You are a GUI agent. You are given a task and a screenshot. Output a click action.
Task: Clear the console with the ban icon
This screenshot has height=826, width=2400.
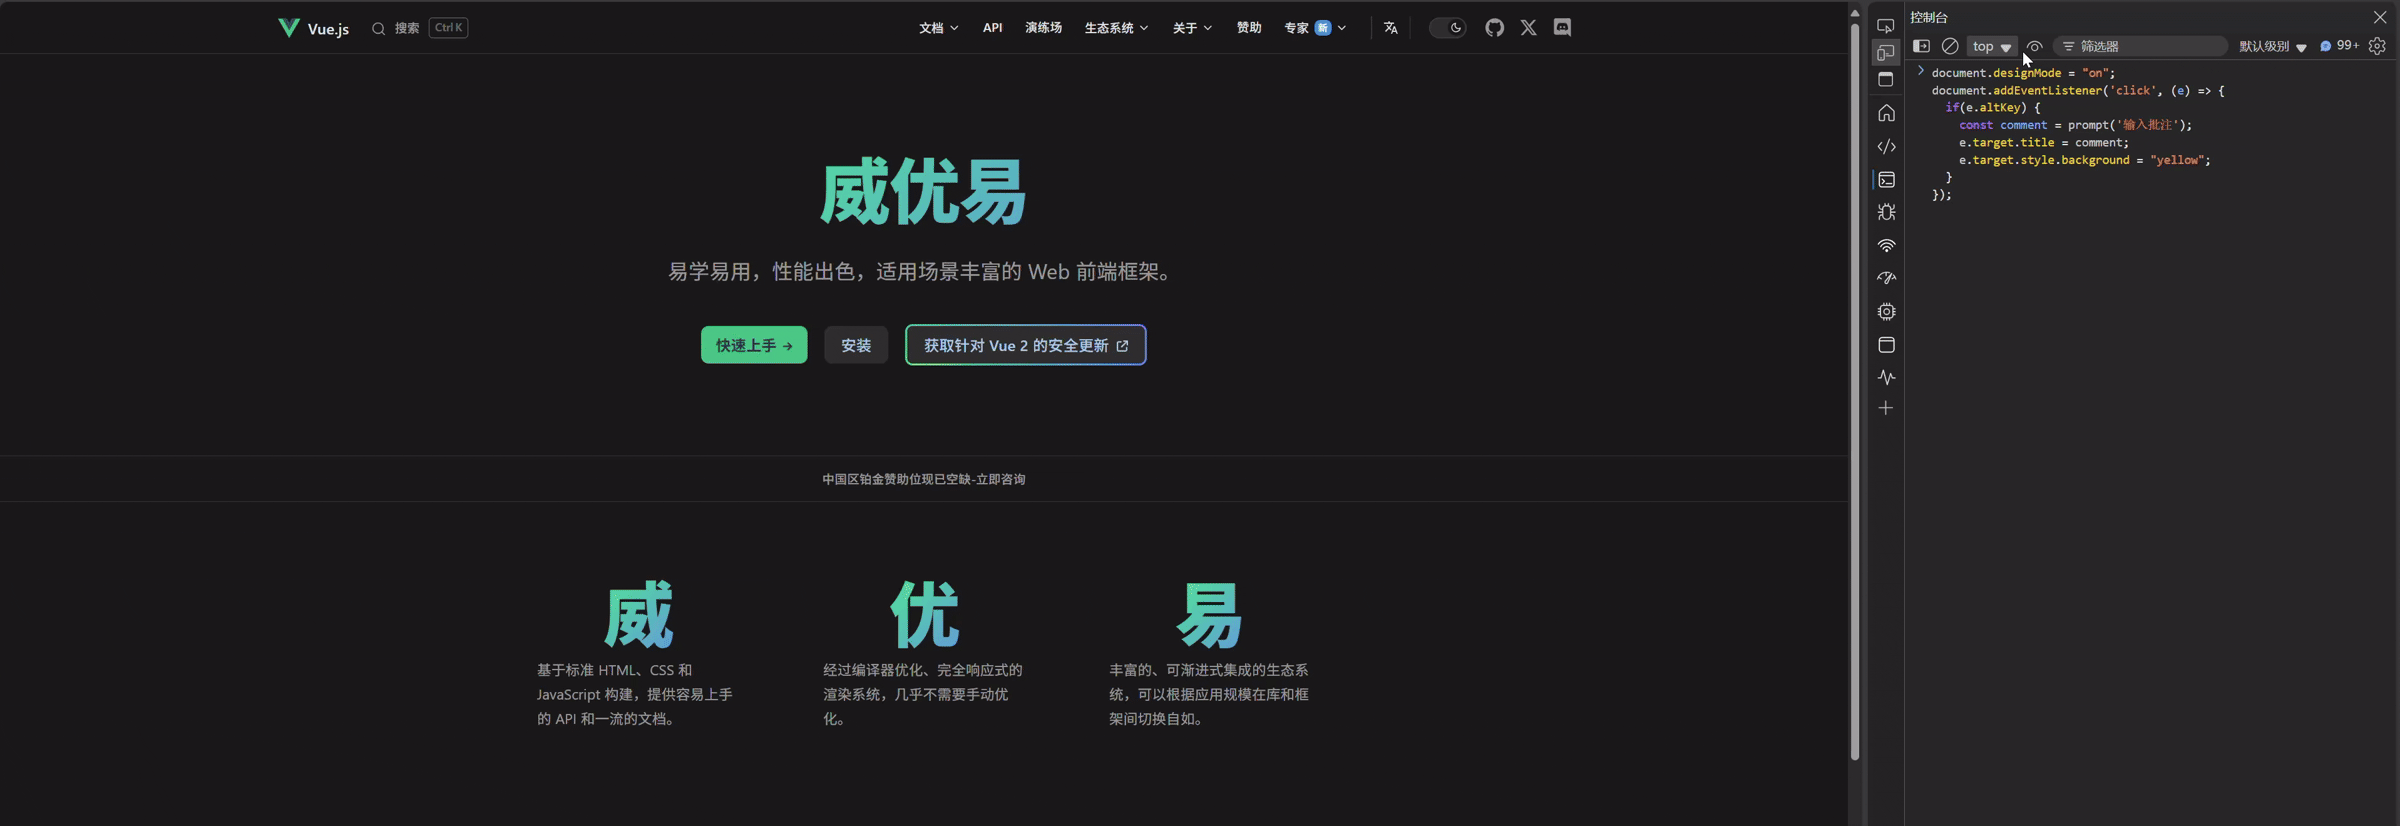(x=1949, y=46)
